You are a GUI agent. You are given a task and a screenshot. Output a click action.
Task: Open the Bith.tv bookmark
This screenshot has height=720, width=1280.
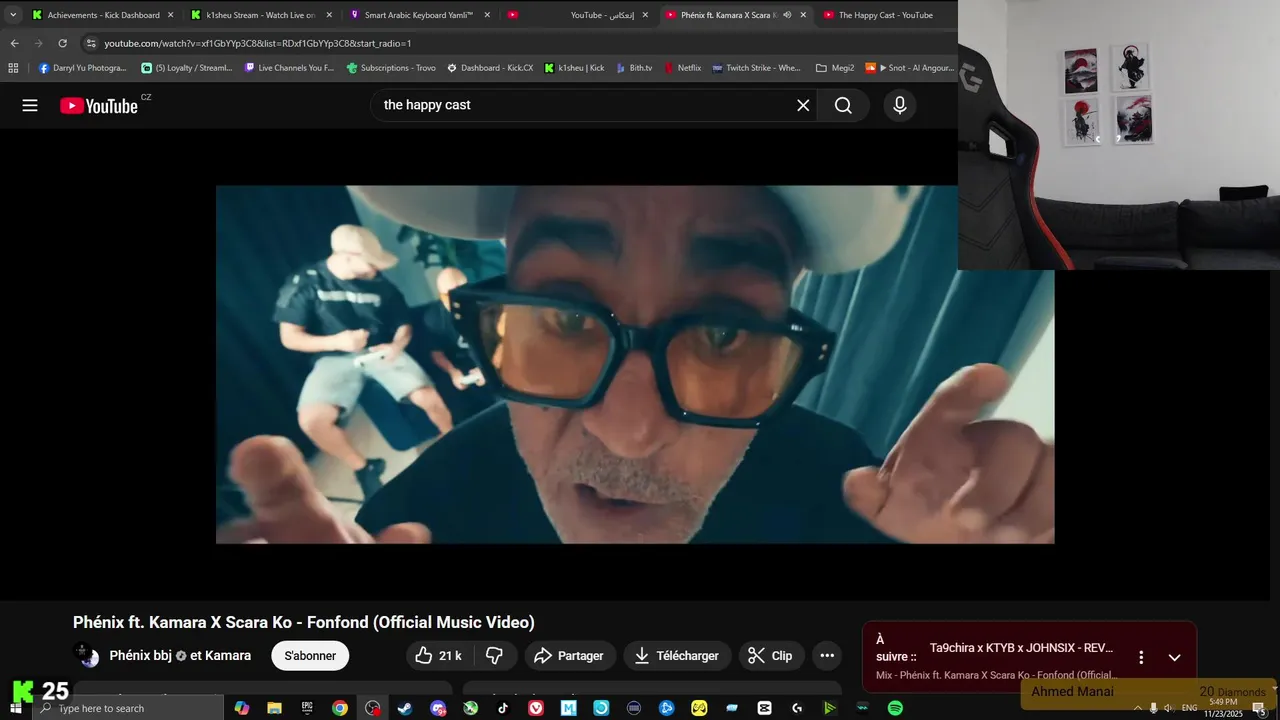633,68
